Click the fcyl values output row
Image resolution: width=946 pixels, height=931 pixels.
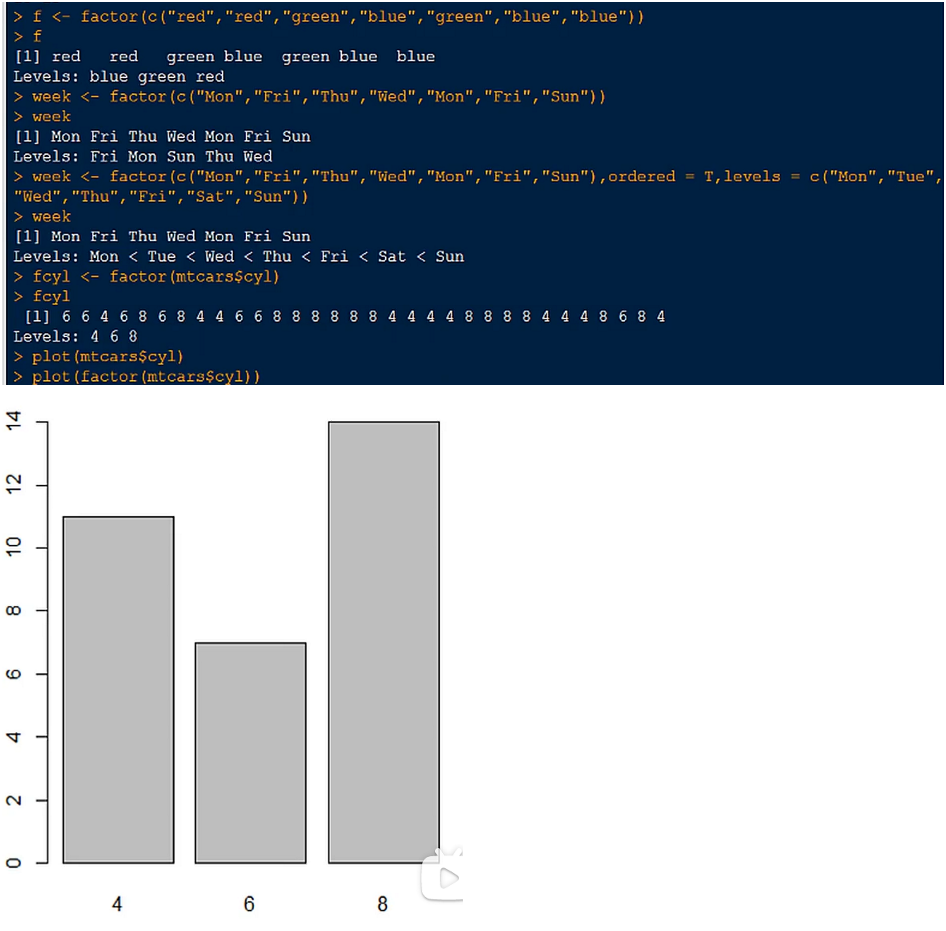(x=344, y=316)
